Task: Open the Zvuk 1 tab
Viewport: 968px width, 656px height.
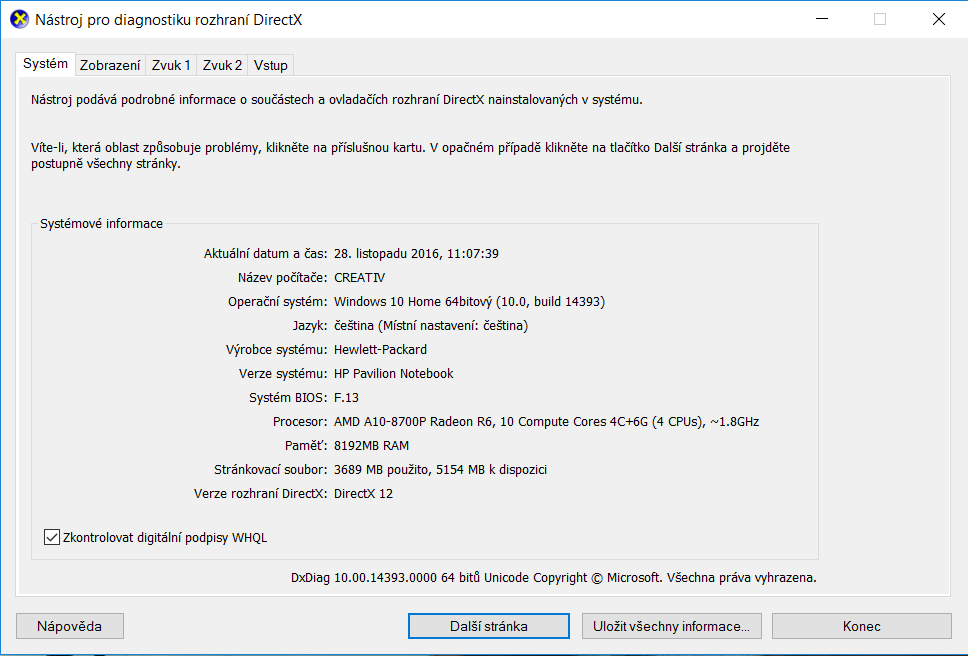Action: pos(171,65)
